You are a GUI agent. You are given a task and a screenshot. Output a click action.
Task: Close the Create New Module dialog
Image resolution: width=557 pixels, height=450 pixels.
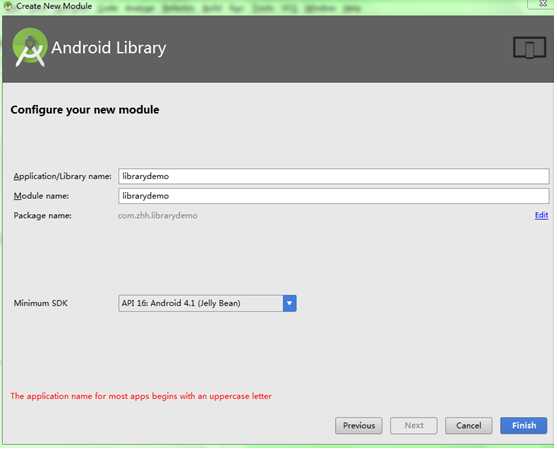[x=542, y=4]
